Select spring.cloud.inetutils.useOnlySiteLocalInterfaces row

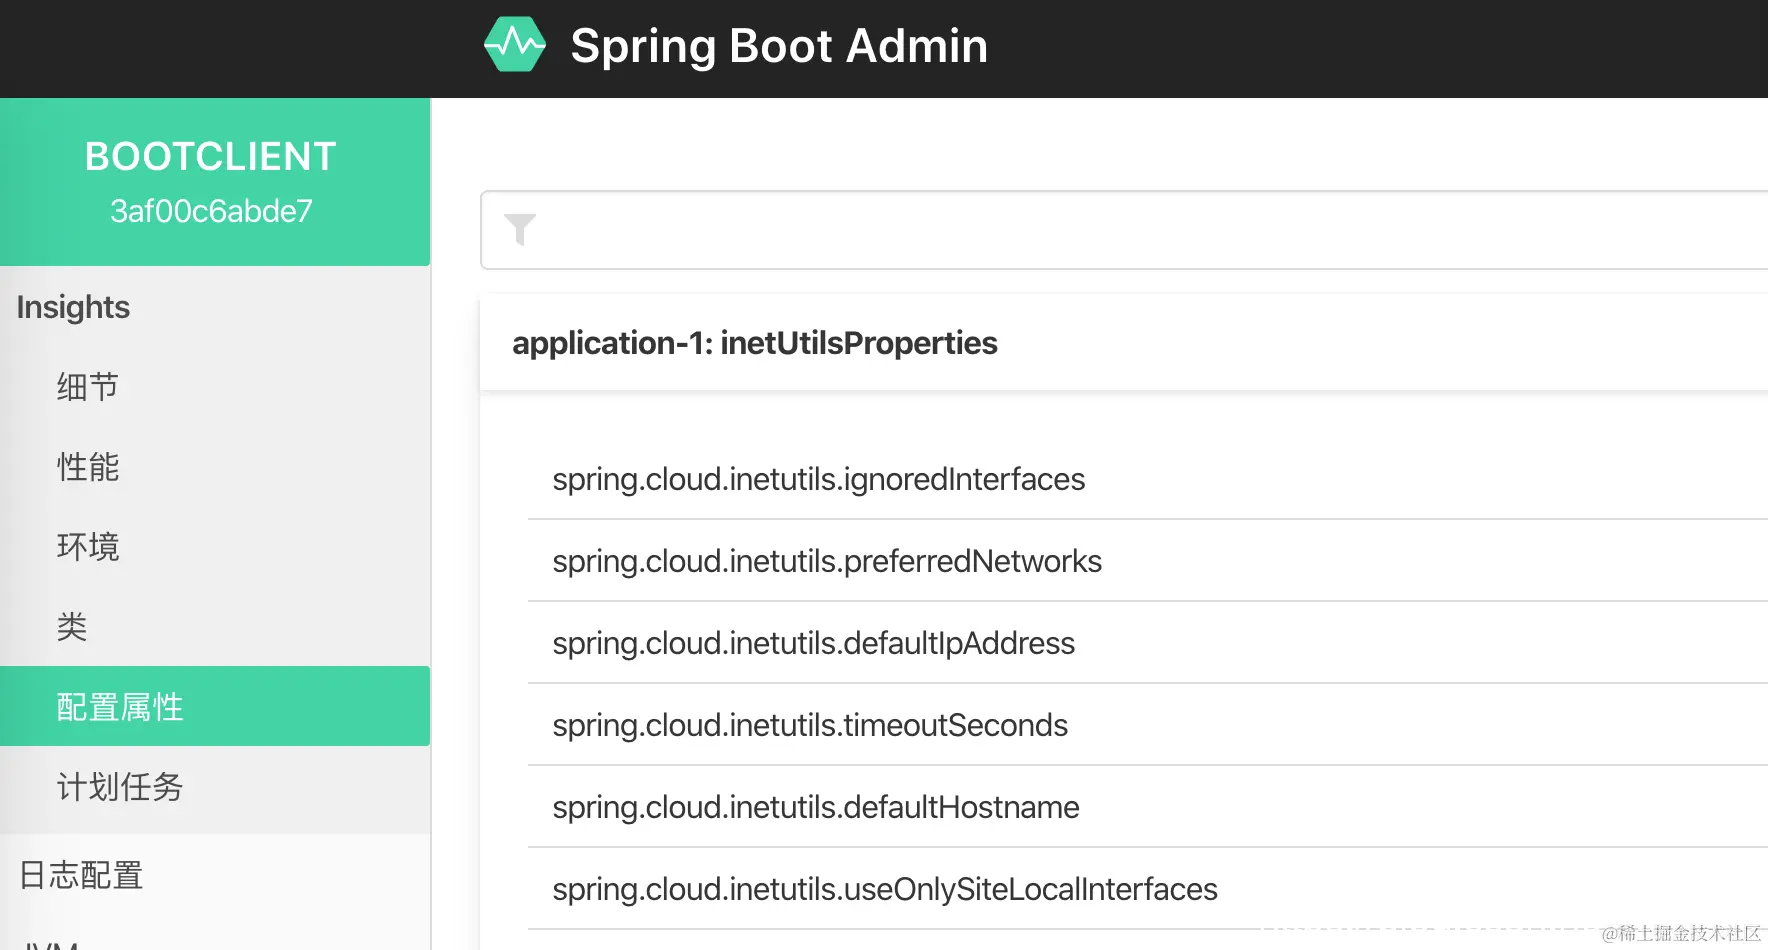pos(1148,889)
